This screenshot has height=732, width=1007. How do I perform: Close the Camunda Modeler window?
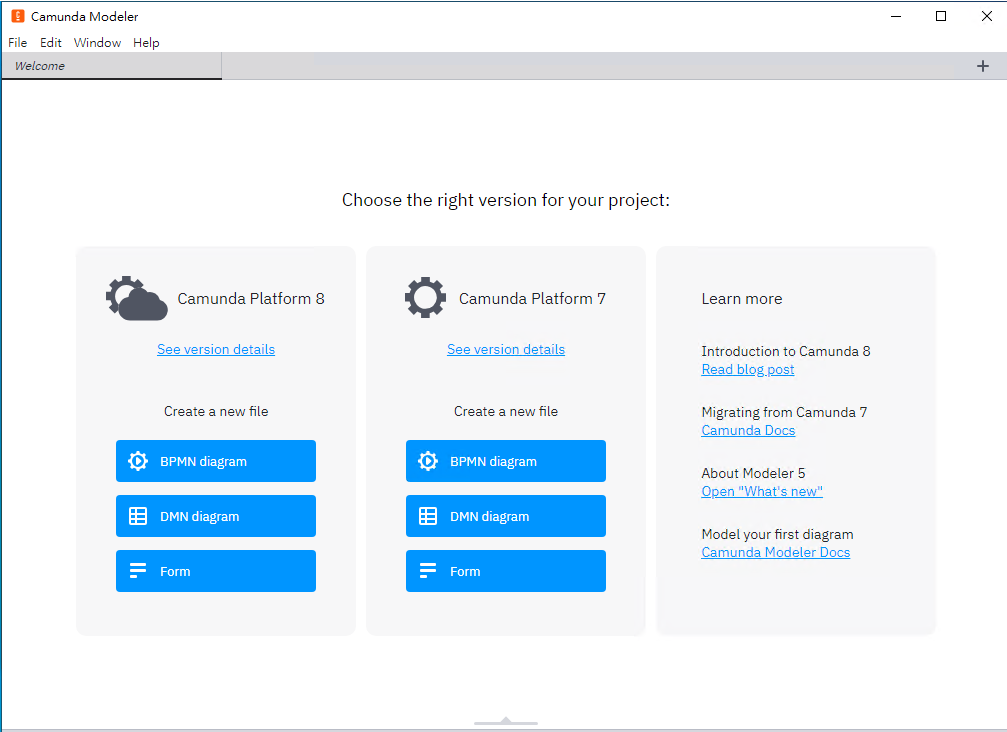click(987, 16)
